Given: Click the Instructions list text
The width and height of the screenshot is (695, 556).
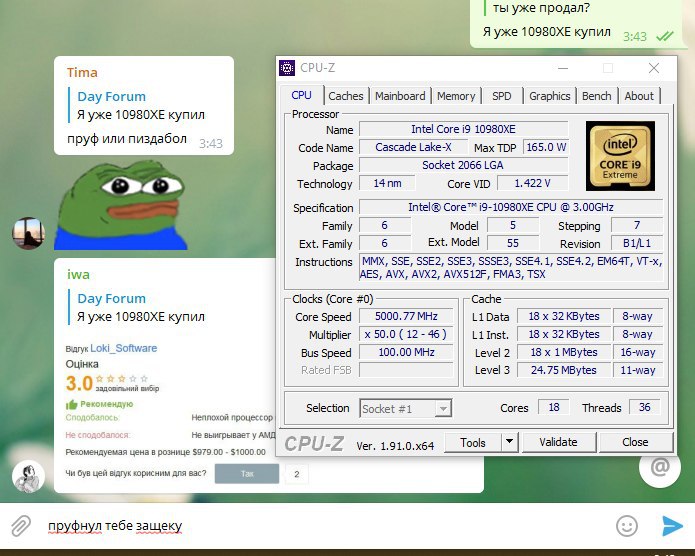Looking at the screenshot, I should tap(511, 267).
